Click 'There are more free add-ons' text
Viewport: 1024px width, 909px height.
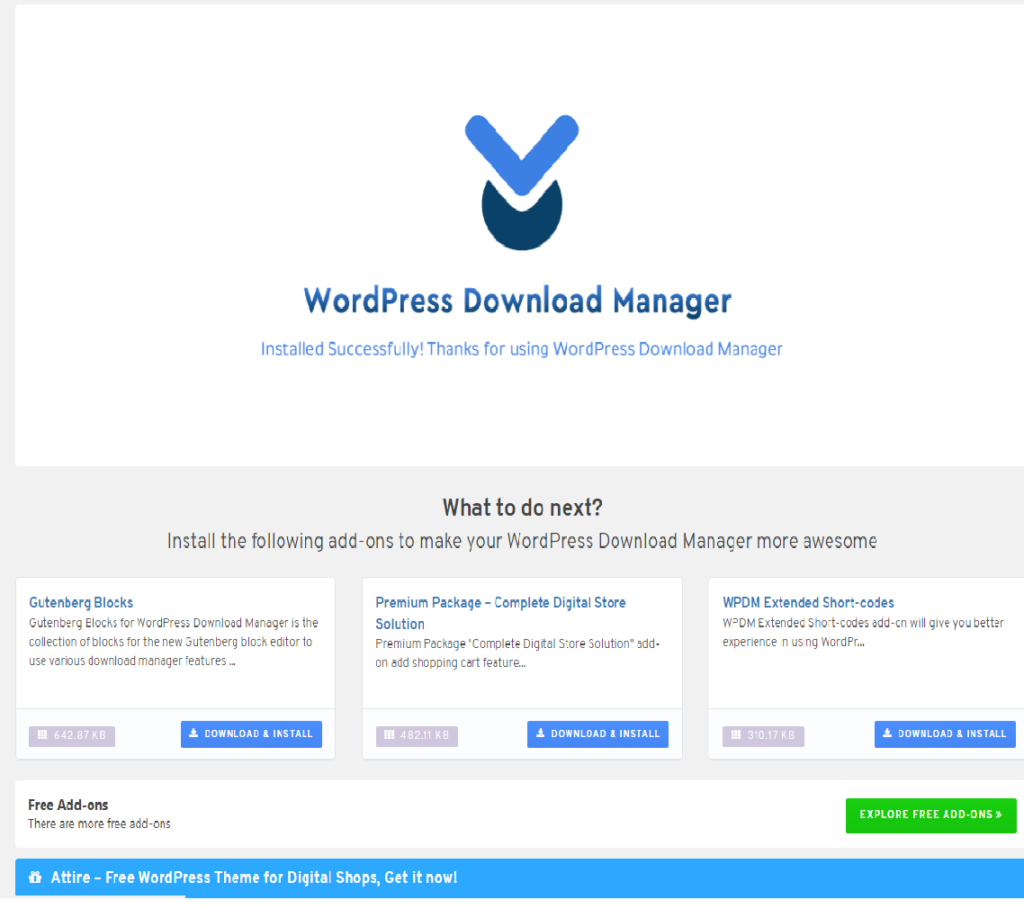(x=99, y=824)
